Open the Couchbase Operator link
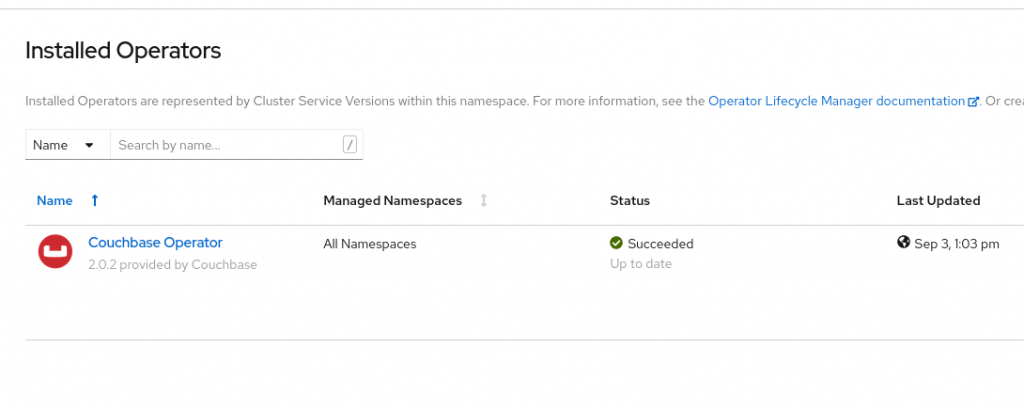This screenshot has width=1024, height=411. (155, 243)
